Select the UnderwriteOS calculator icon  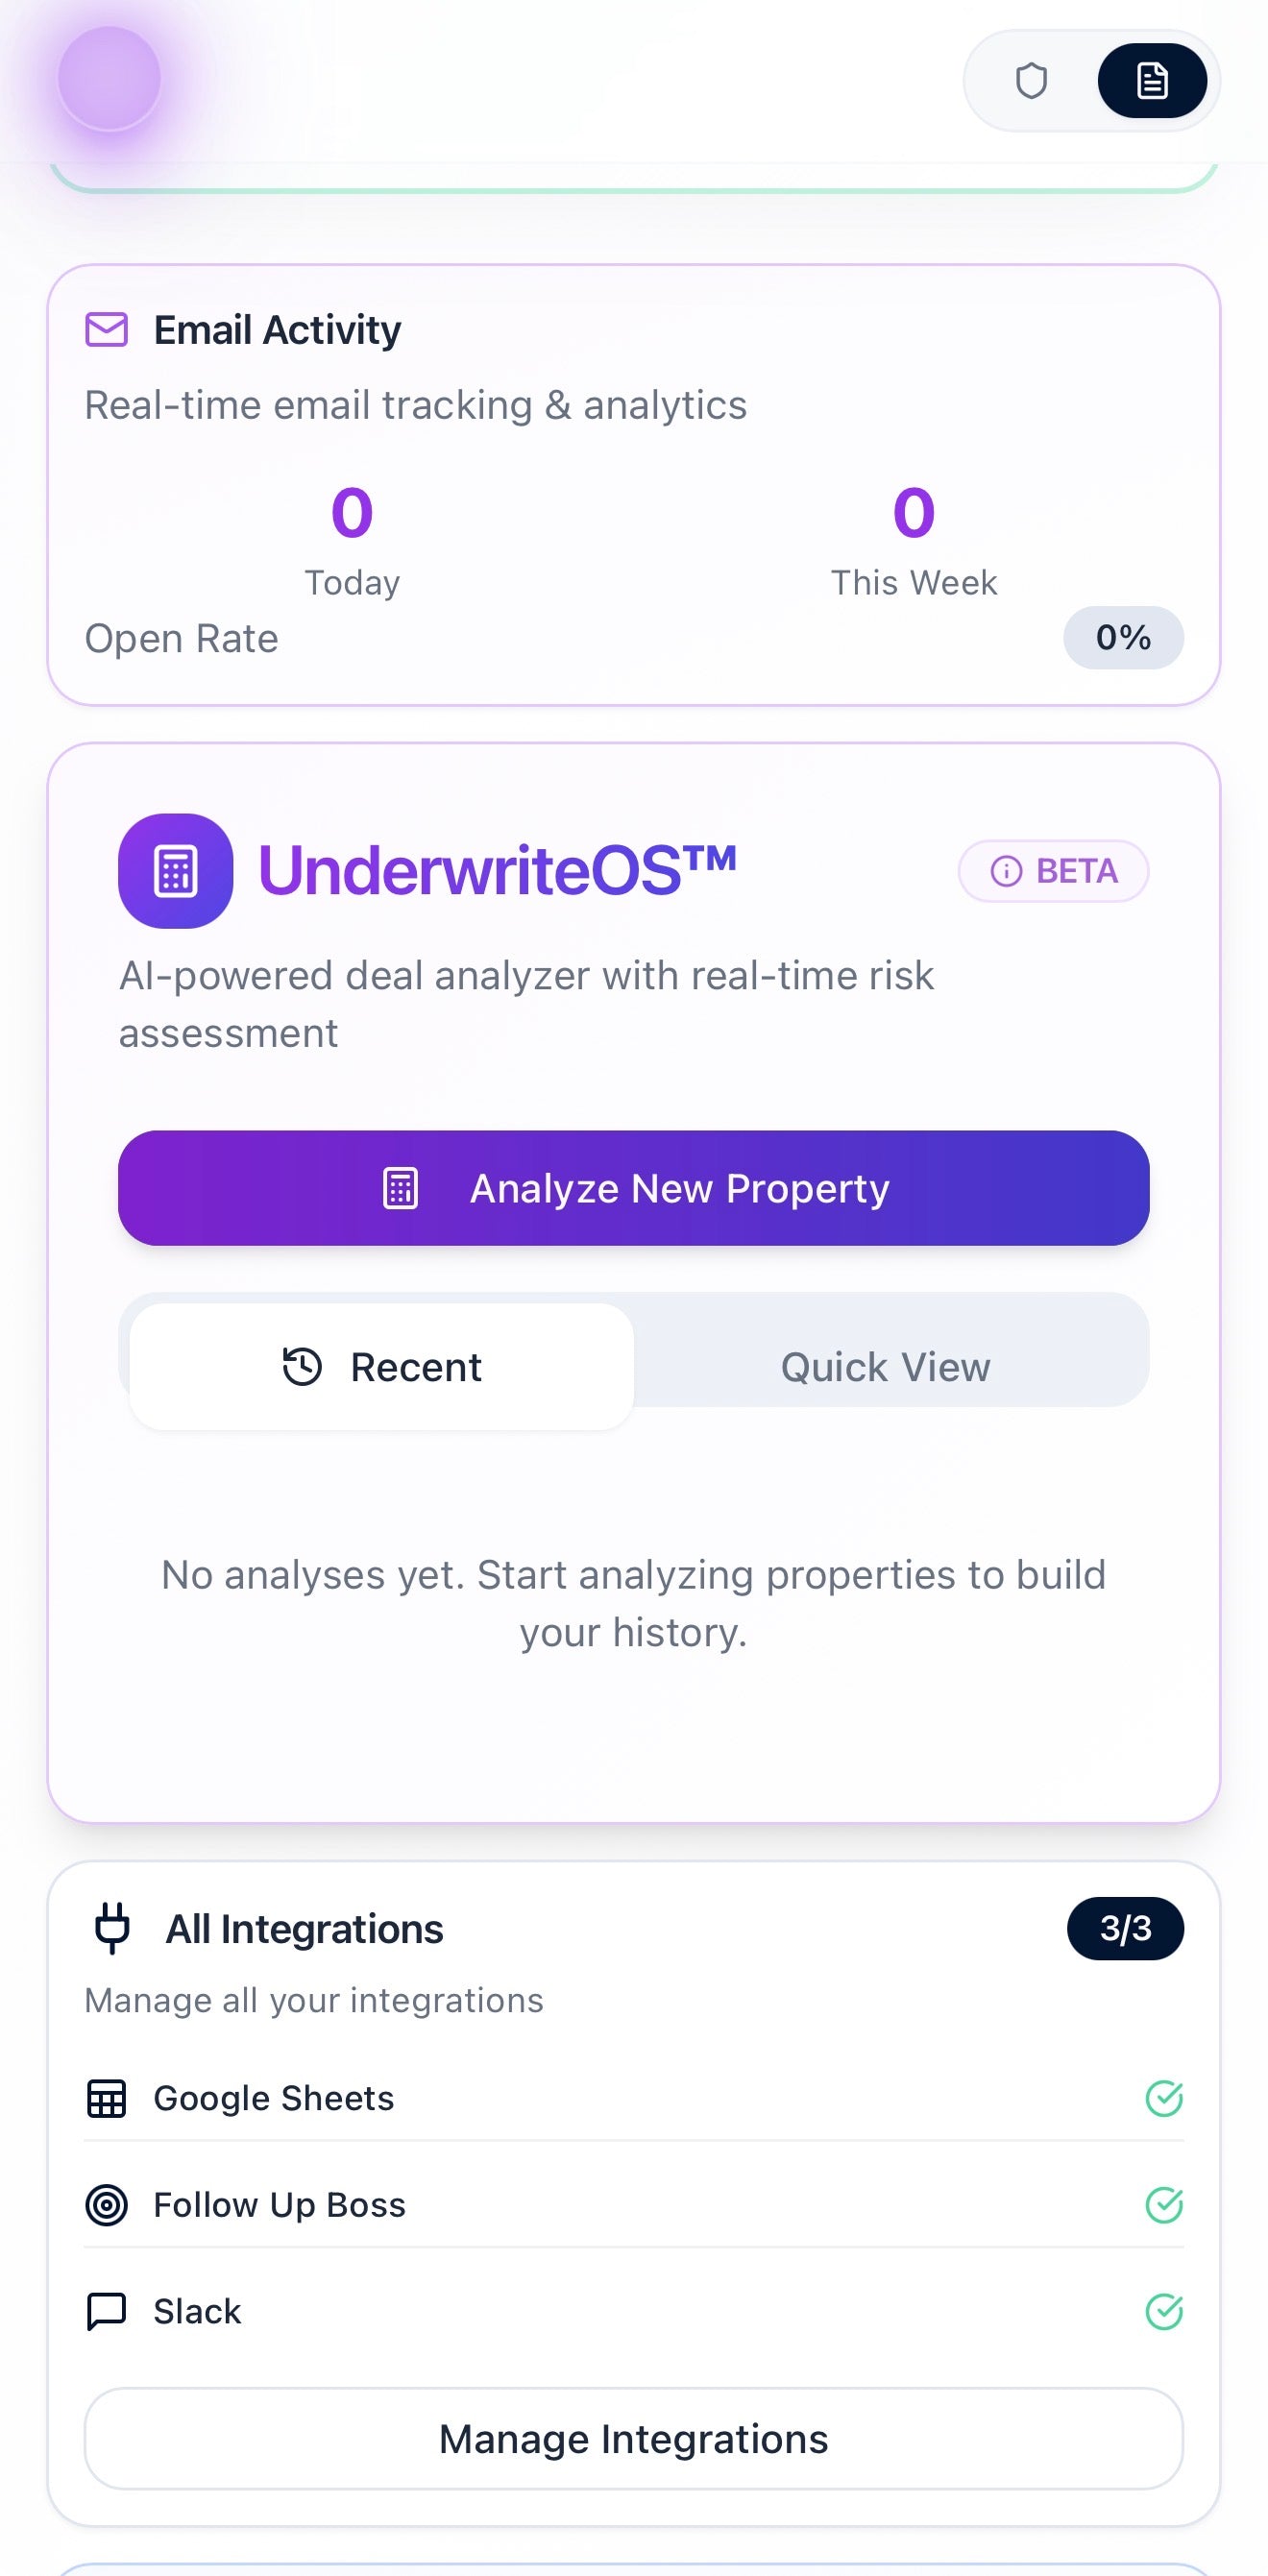point(175,871)
